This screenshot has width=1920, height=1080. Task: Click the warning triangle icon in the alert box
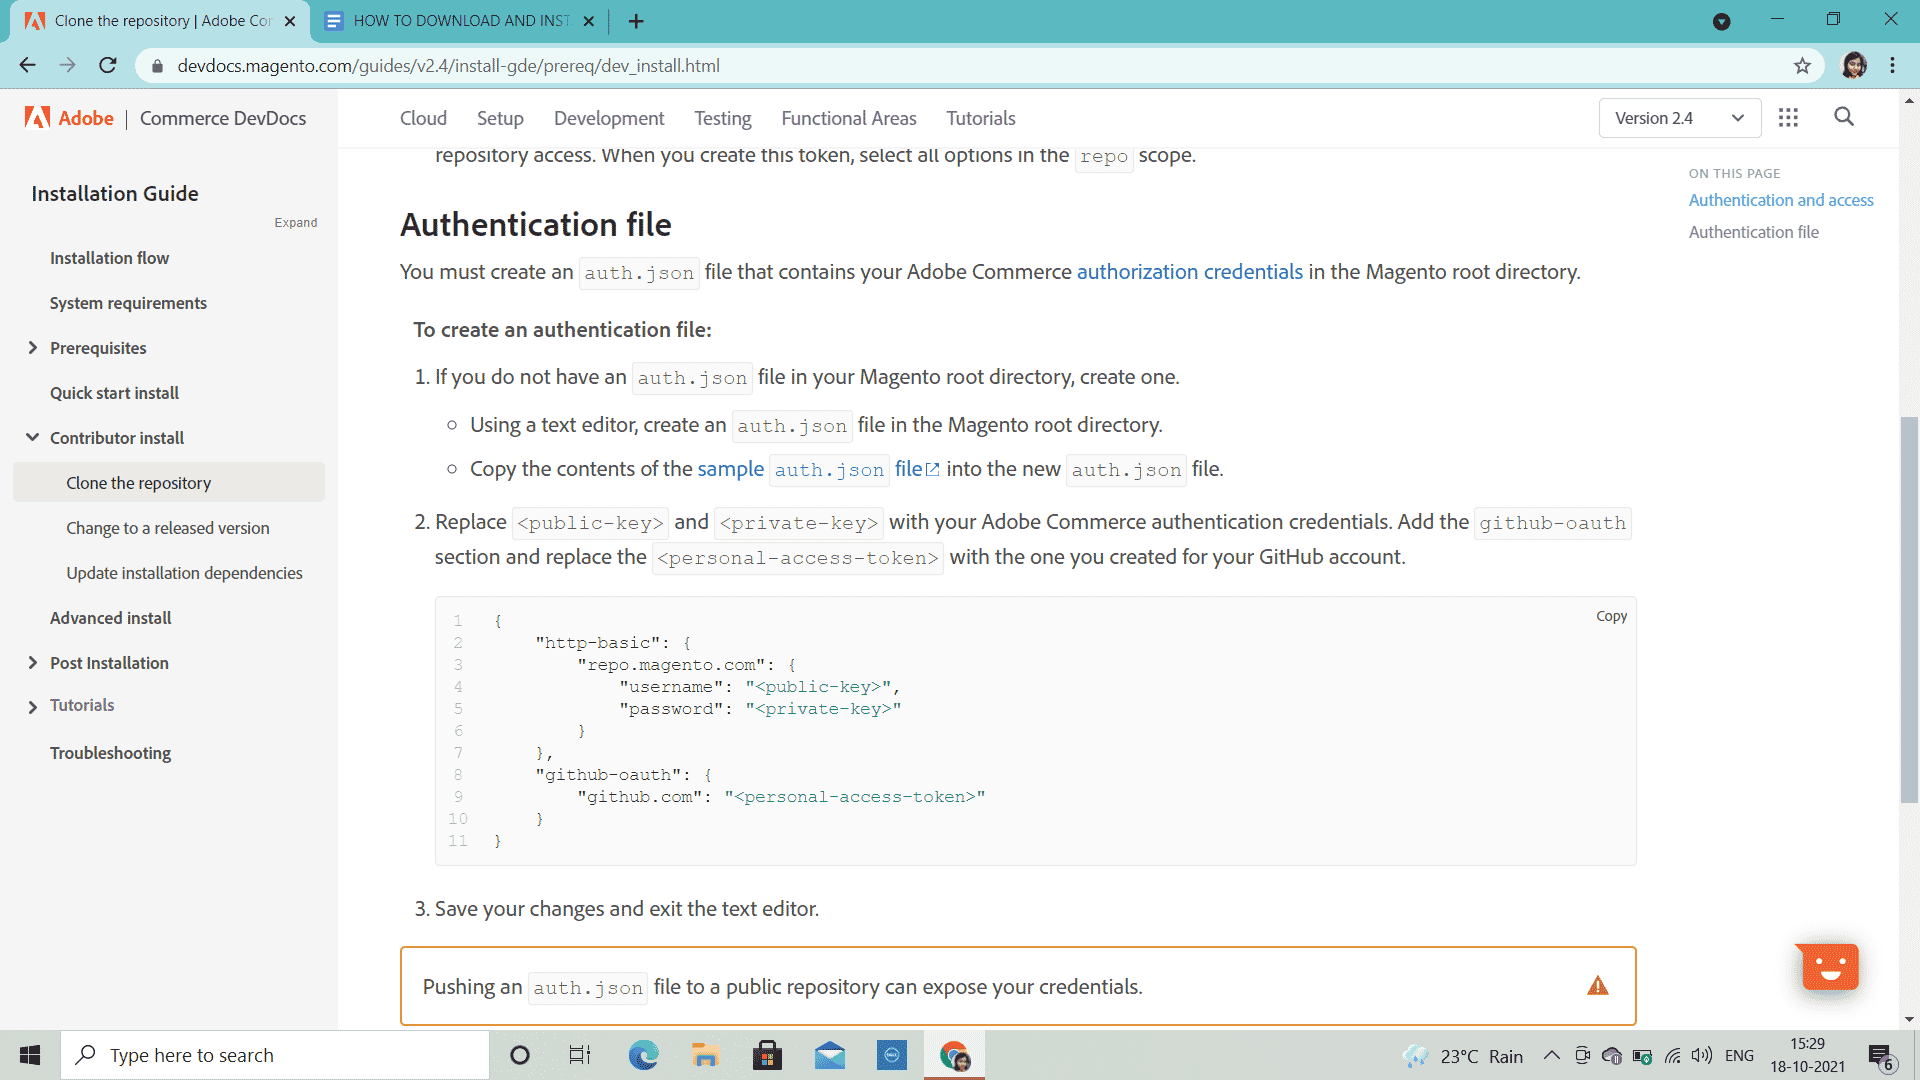[1598, 986]
